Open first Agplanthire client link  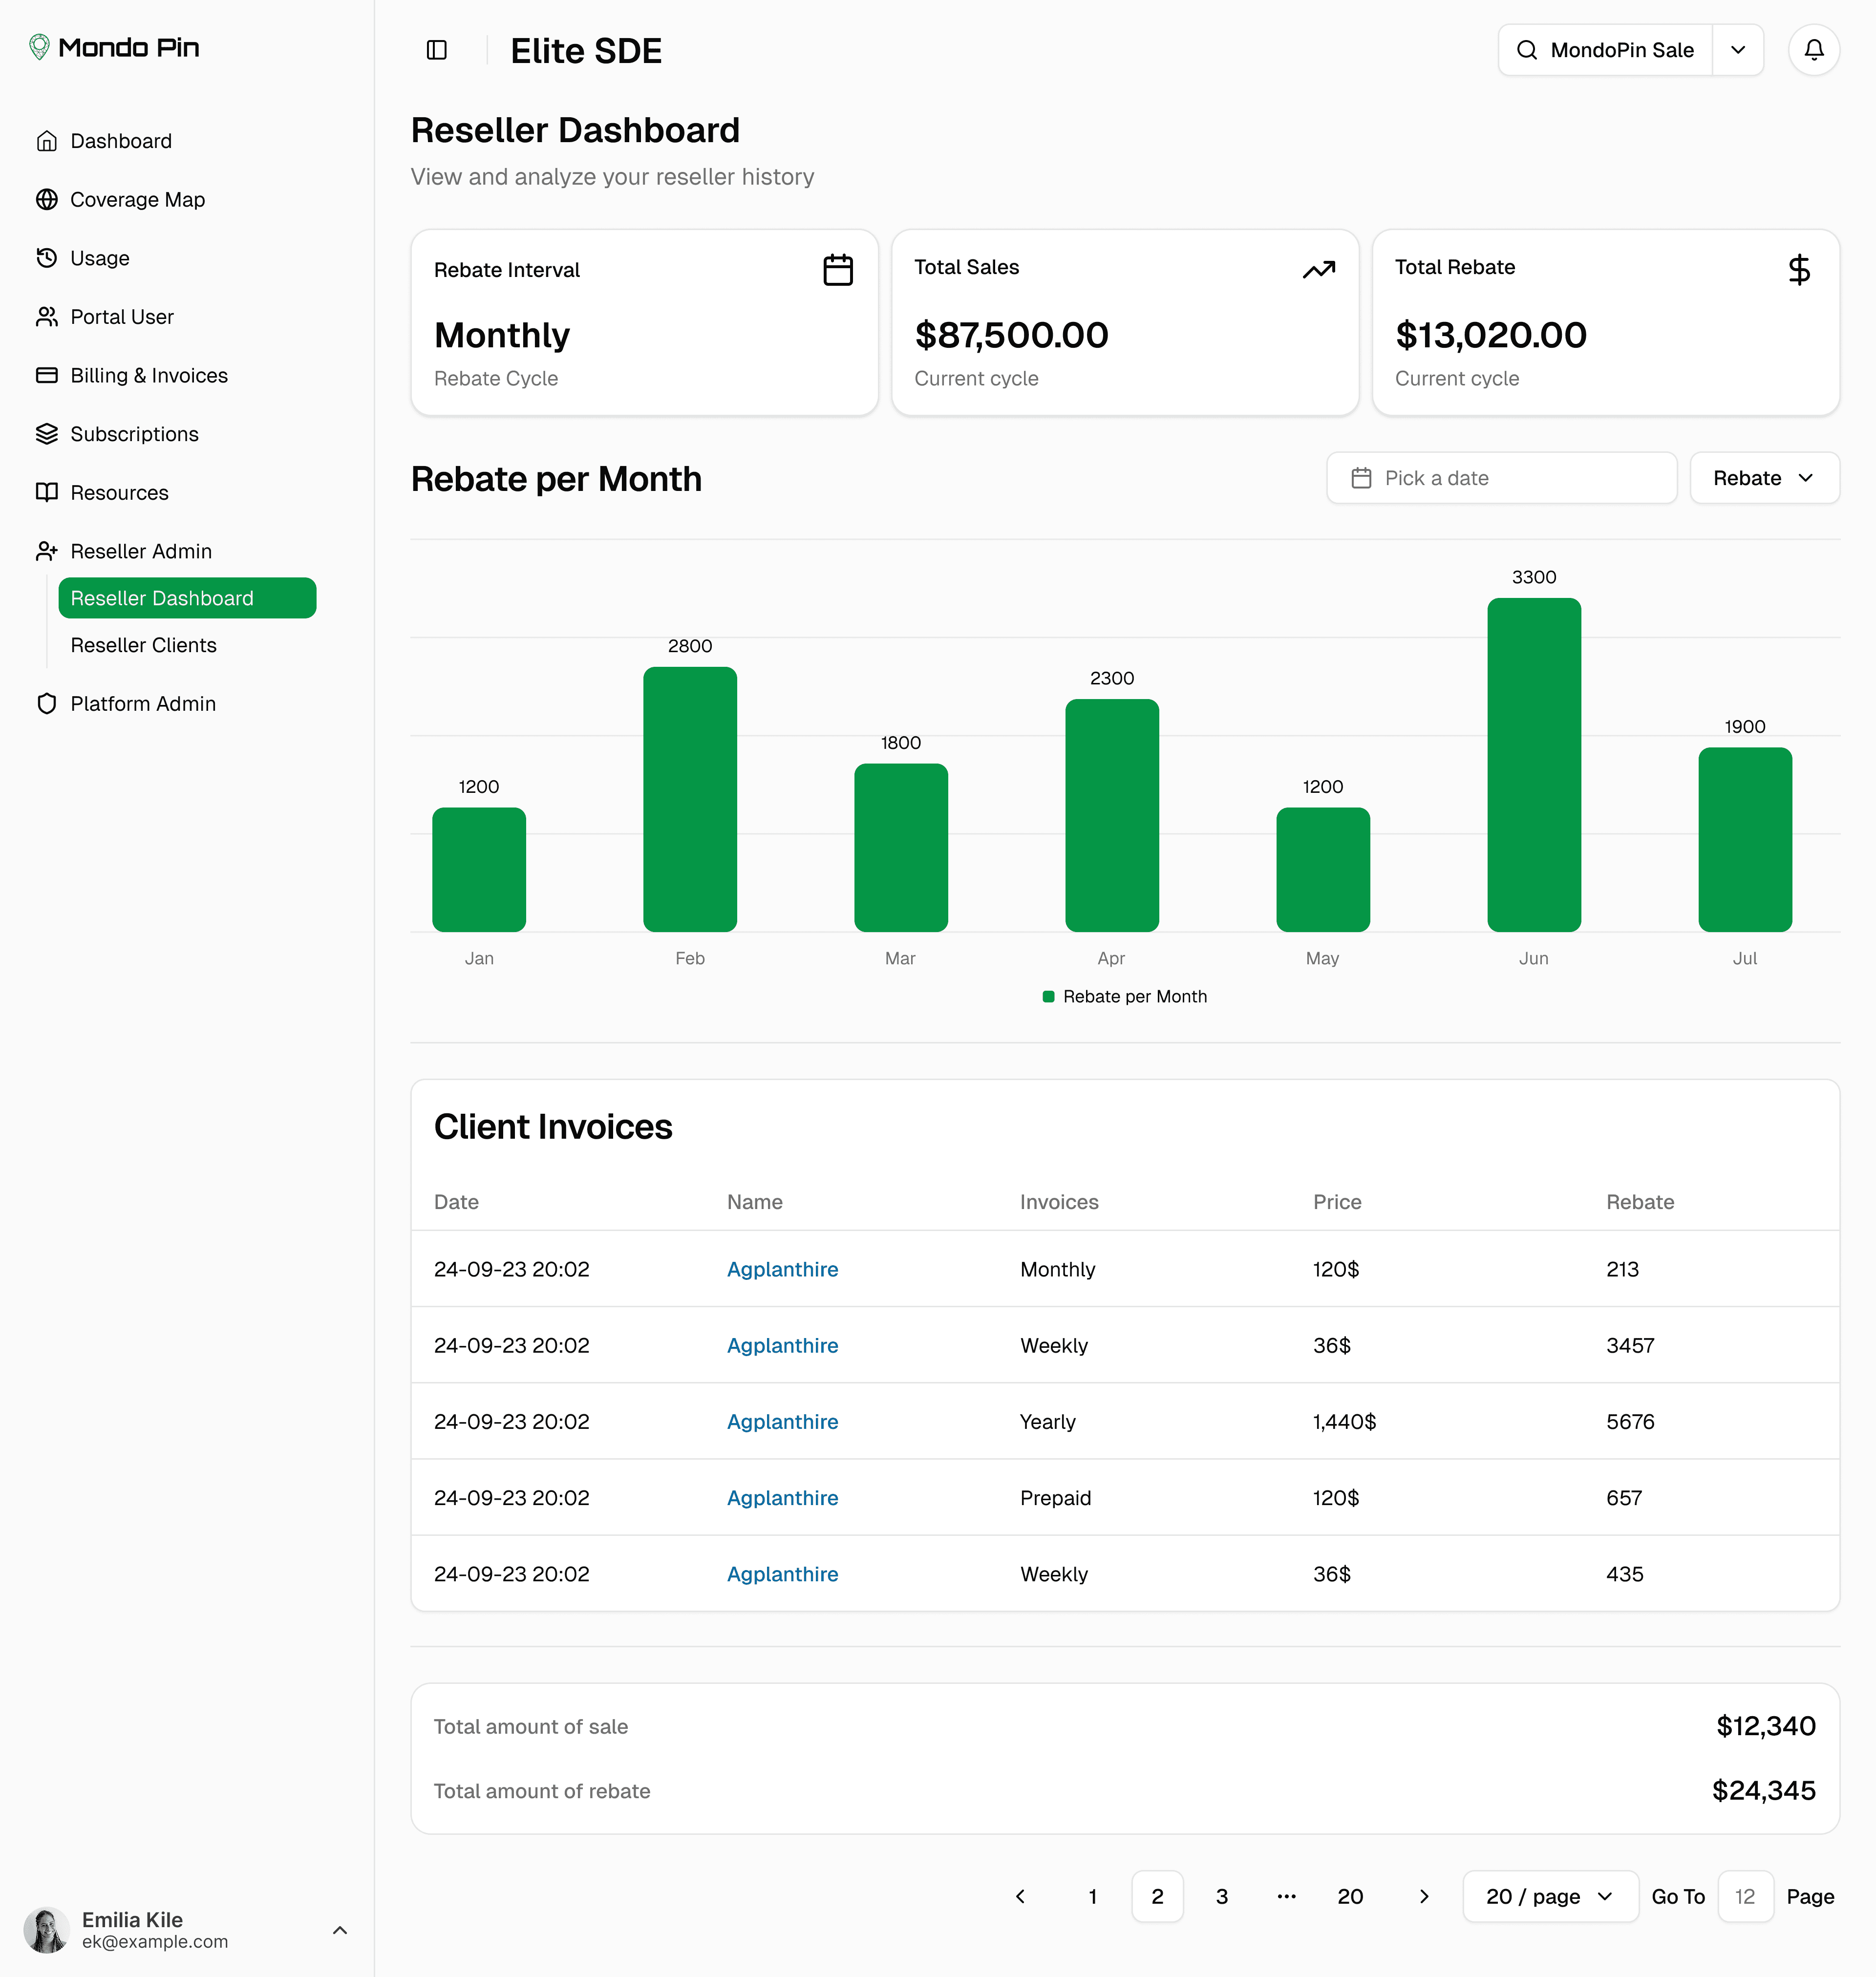pos(782,1269)
